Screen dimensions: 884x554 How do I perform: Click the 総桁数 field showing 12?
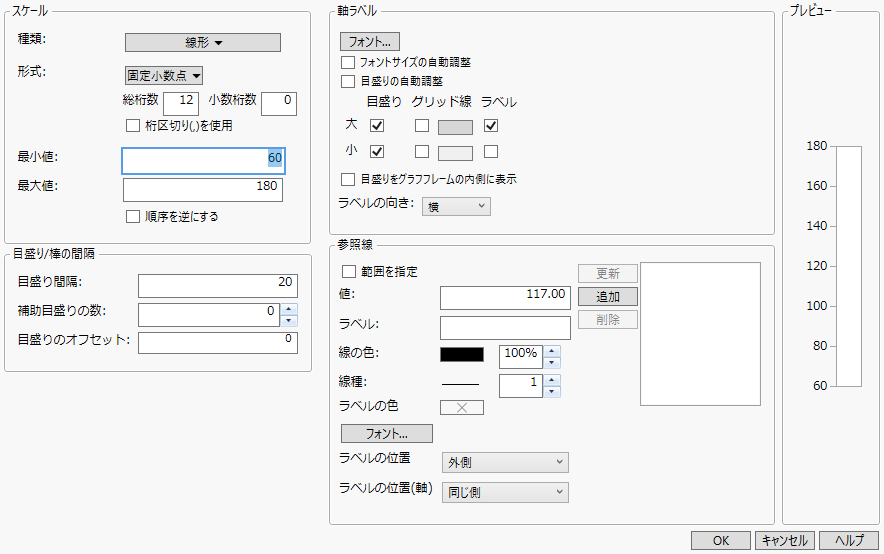click(x=180, y=103)
